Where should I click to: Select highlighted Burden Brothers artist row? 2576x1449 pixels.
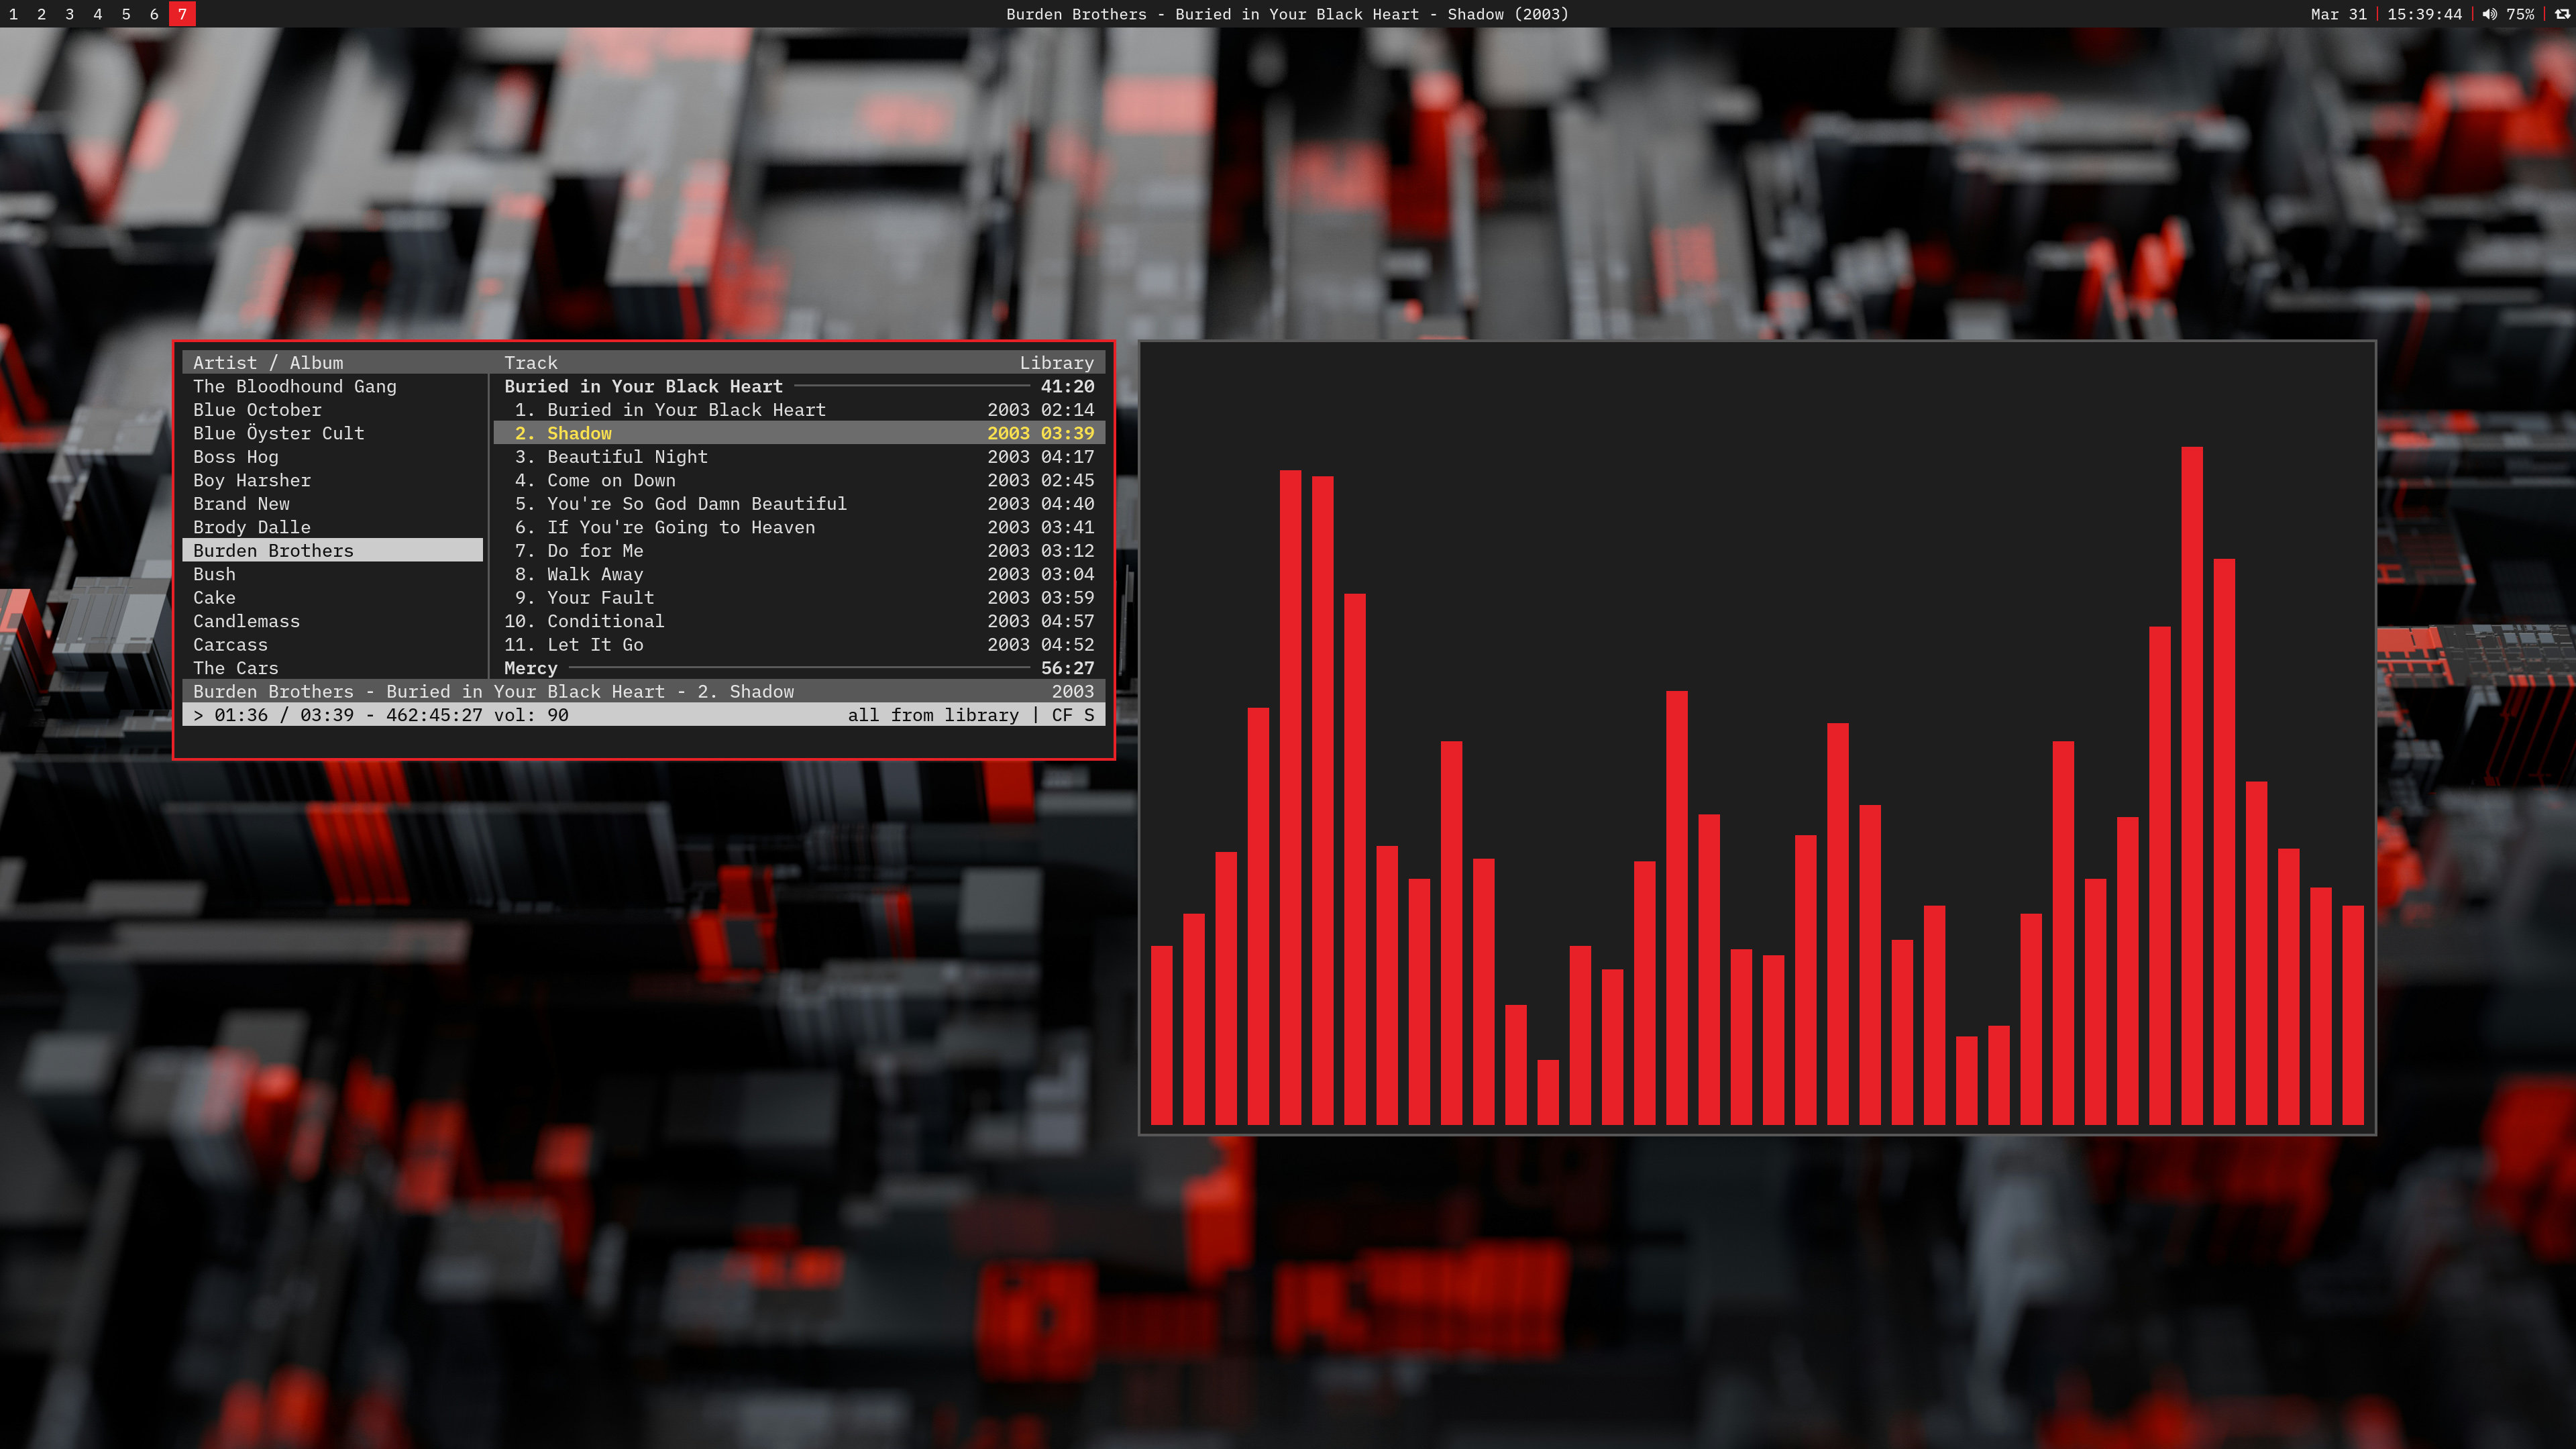(x=333, y=551)
